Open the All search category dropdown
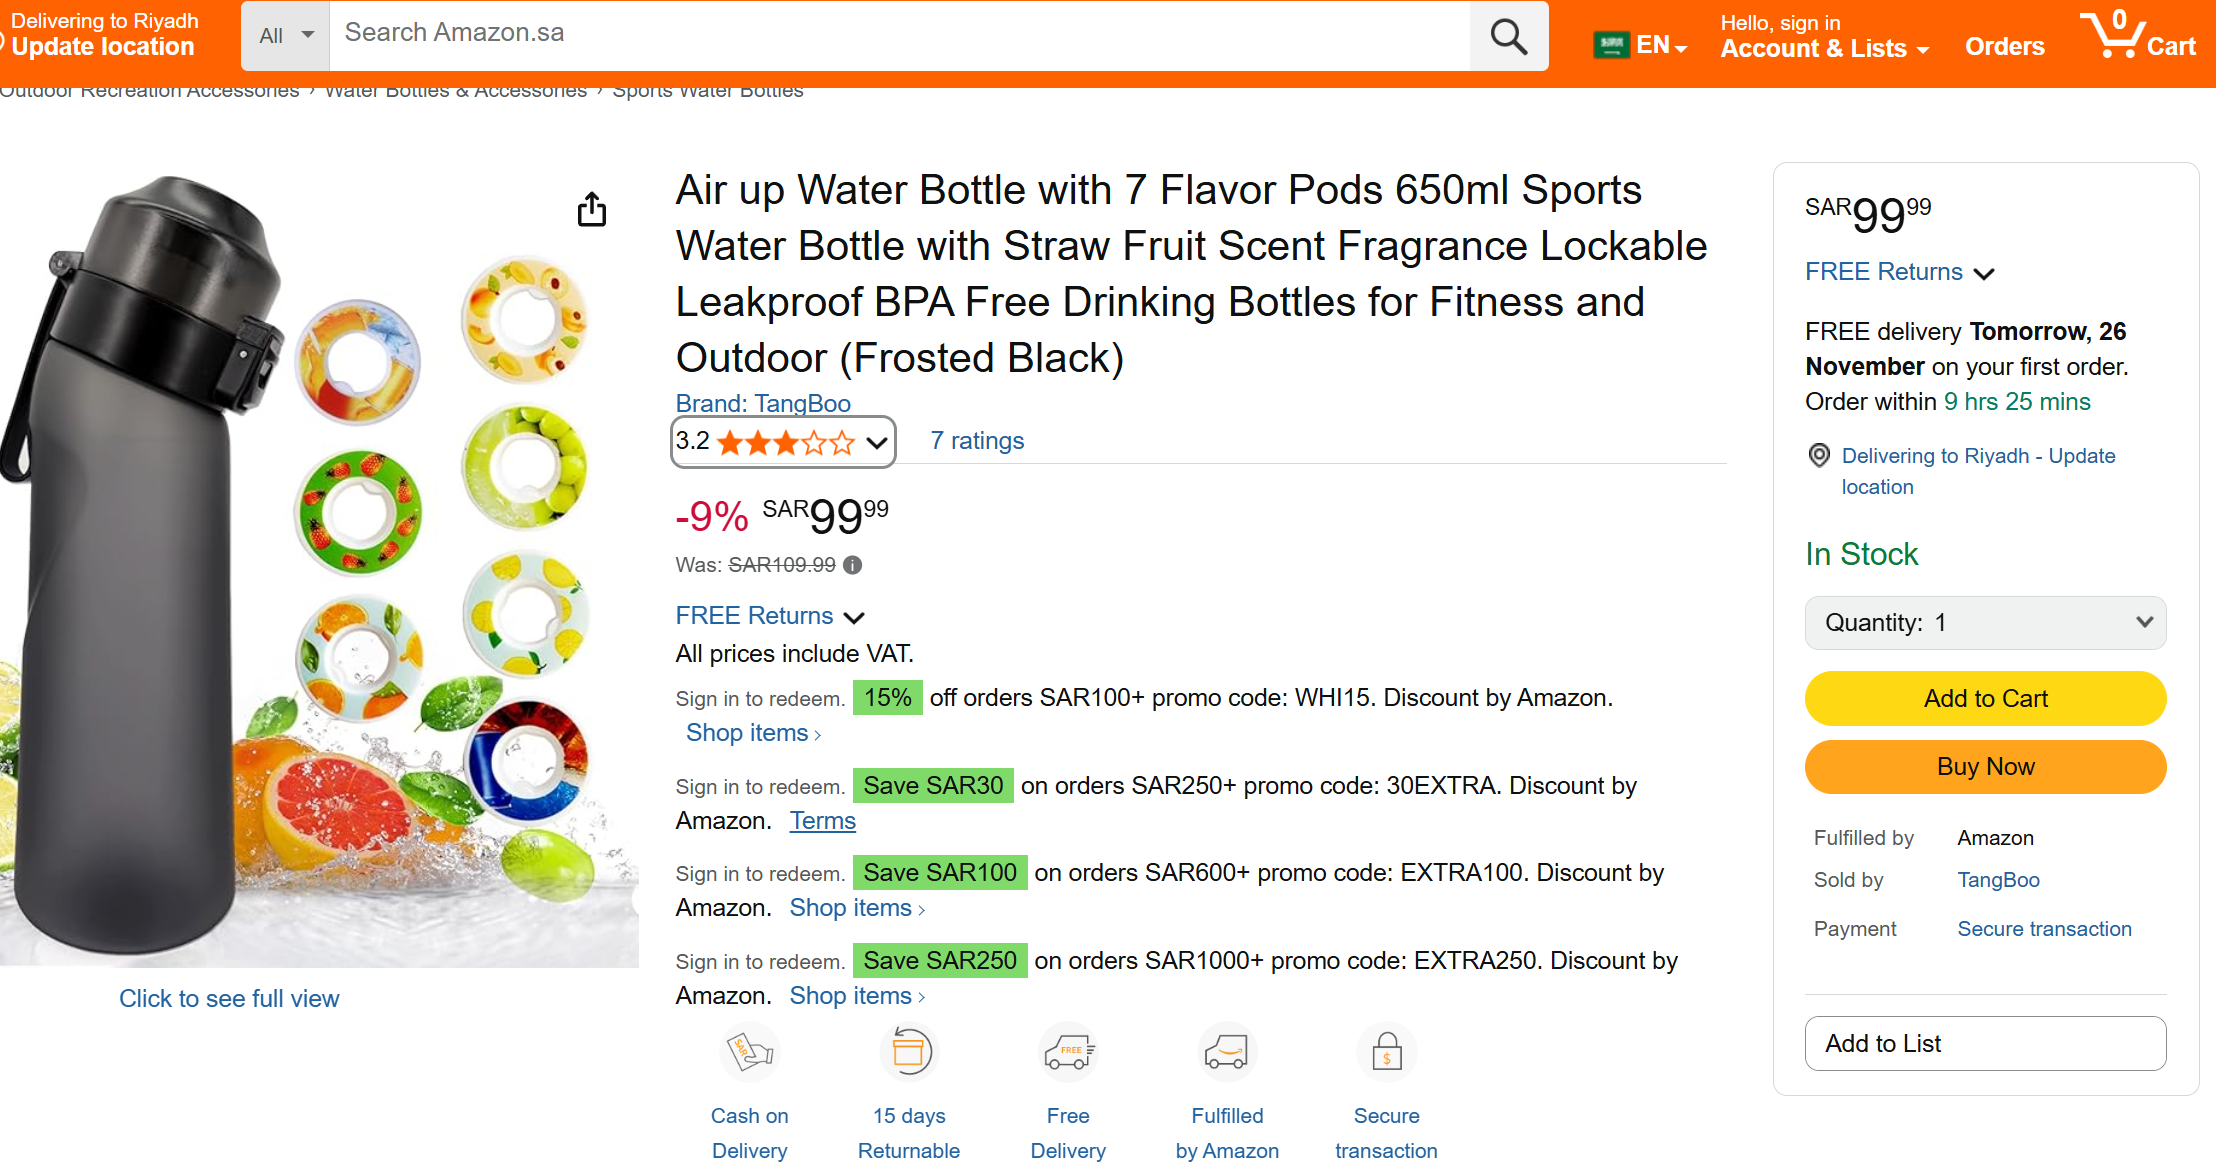 286,36
